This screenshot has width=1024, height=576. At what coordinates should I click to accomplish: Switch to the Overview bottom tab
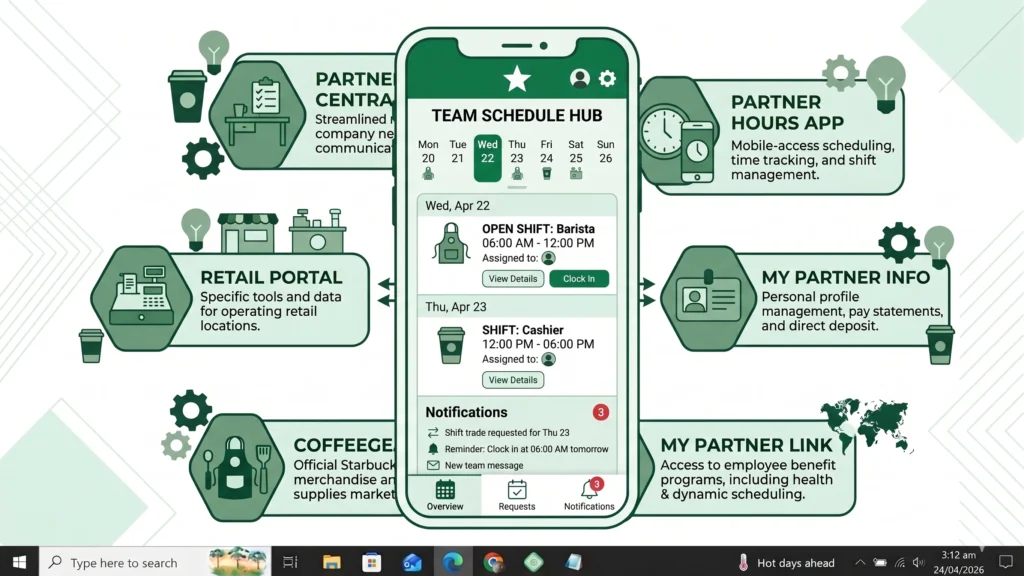click(445, 495)
